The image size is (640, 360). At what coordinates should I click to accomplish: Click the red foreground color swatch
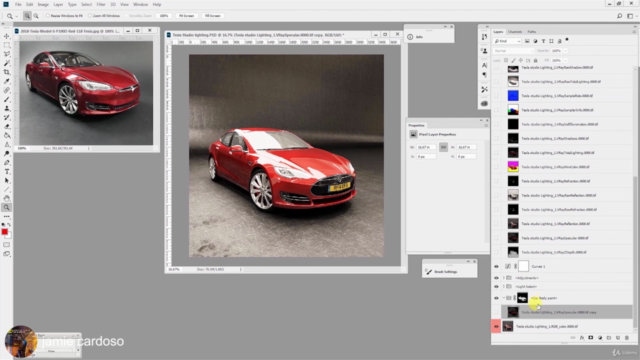click(x=4, y=232)
